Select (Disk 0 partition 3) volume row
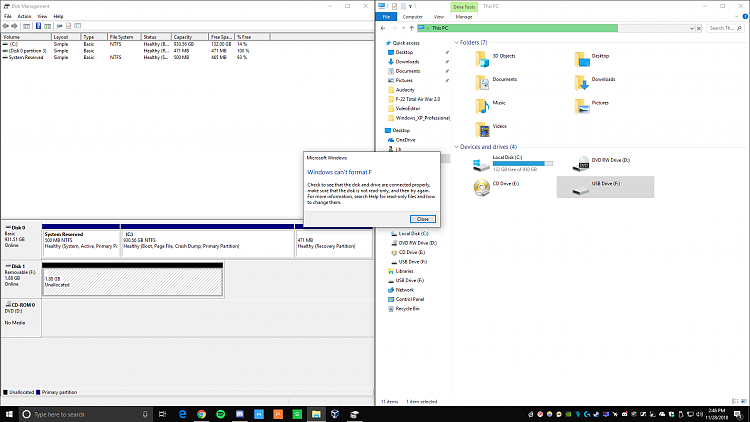The width and height of the screenshot is (750, 422). (134, 51)
